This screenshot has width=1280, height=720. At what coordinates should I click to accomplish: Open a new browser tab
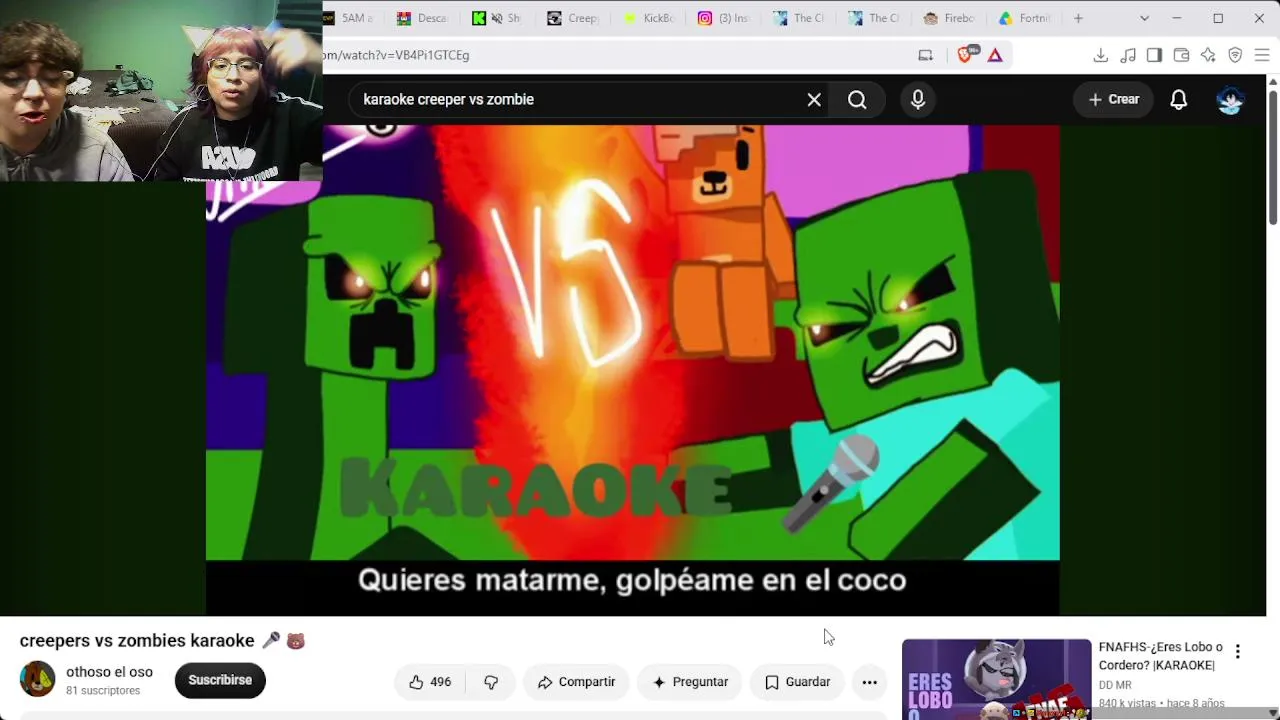[x=1078, y=18]
